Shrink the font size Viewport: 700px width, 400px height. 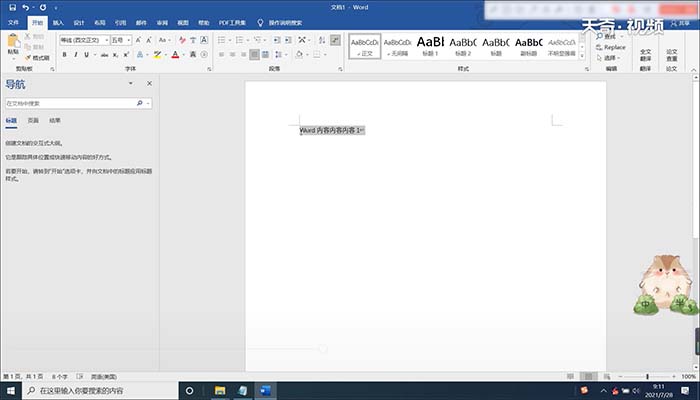149,40
